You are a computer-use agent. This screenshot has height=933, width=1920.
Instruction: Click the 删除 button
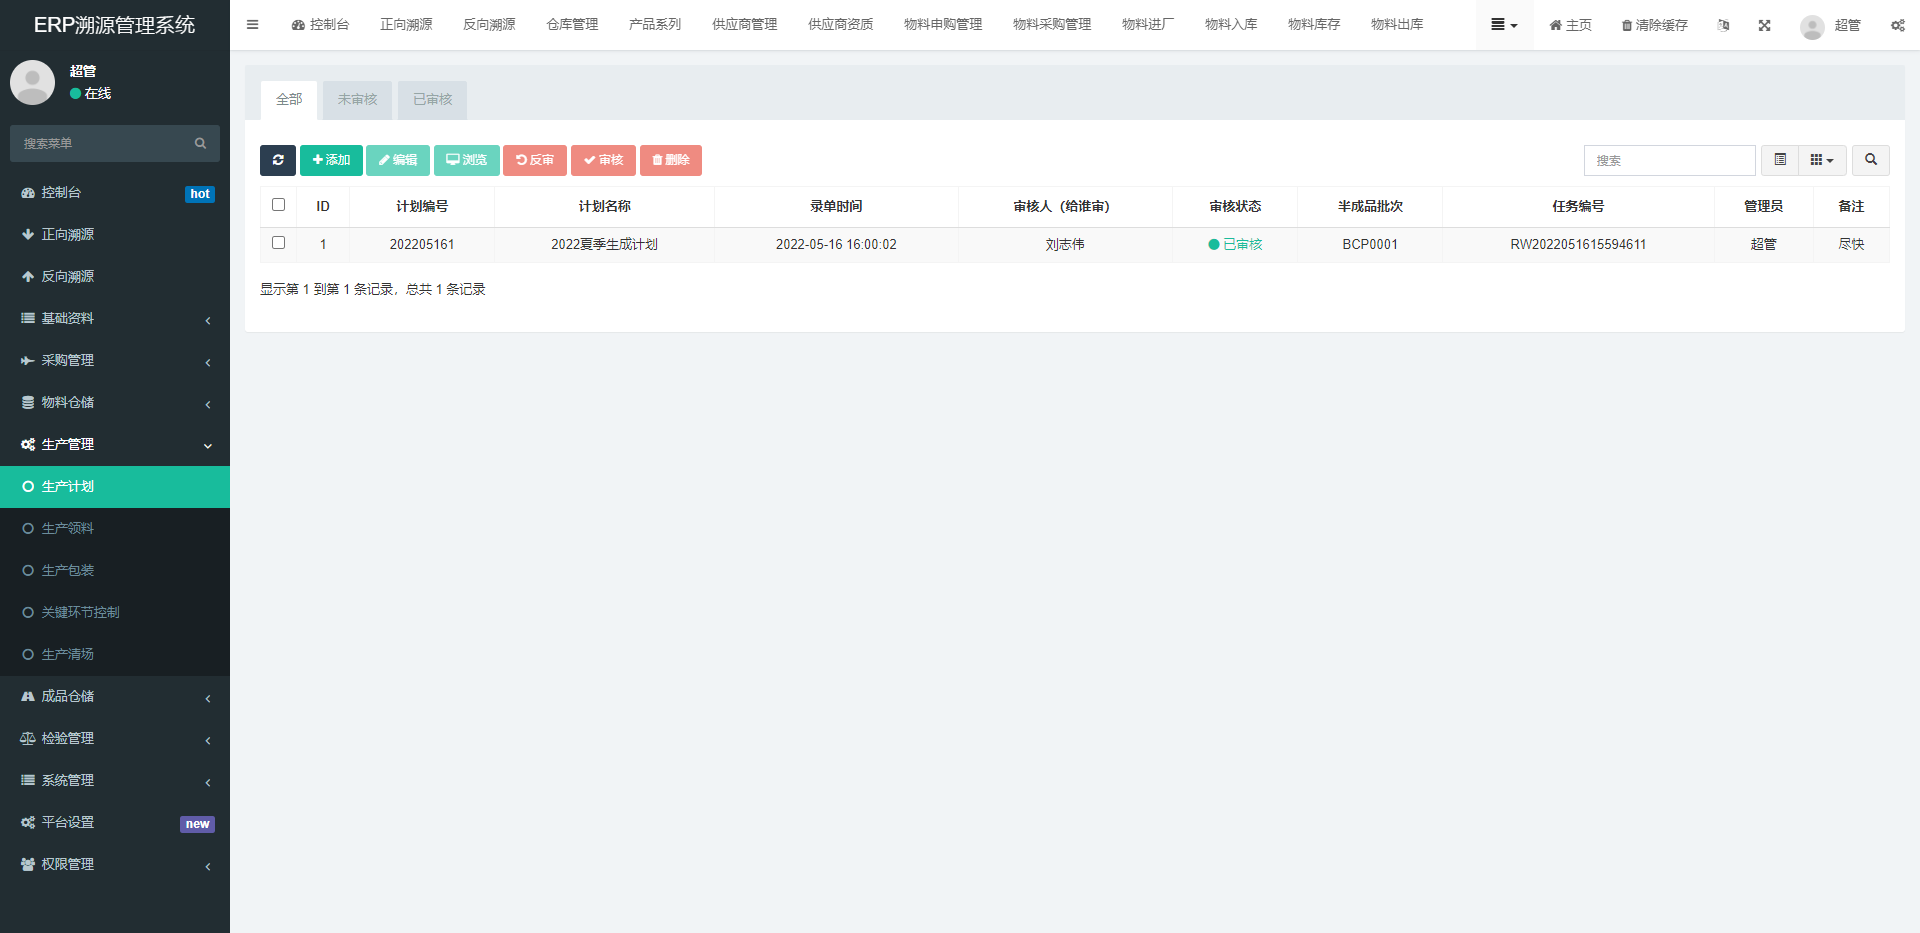(x=671, y=160)
